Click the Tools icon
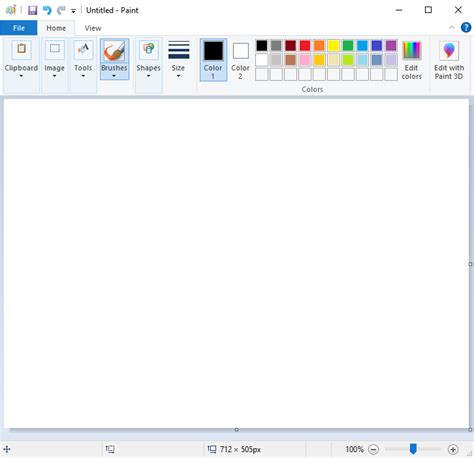The image size is (474, 458). 83,49
